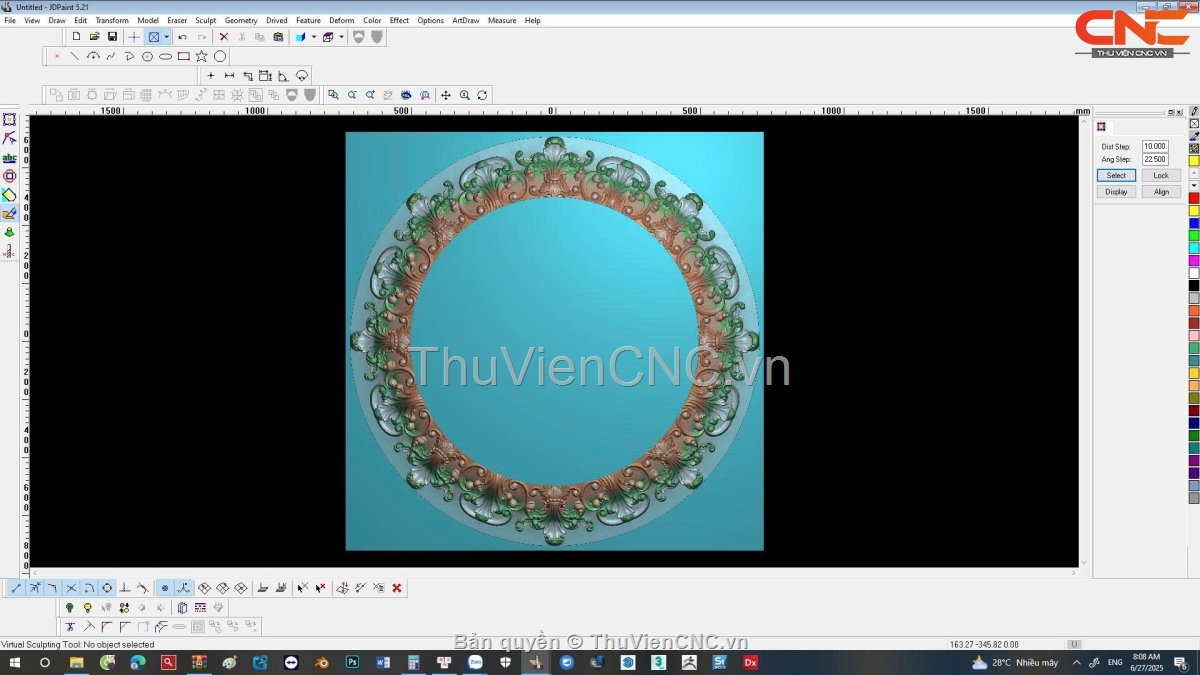Toggle the highlighted dot snap button

click(165, 588)
